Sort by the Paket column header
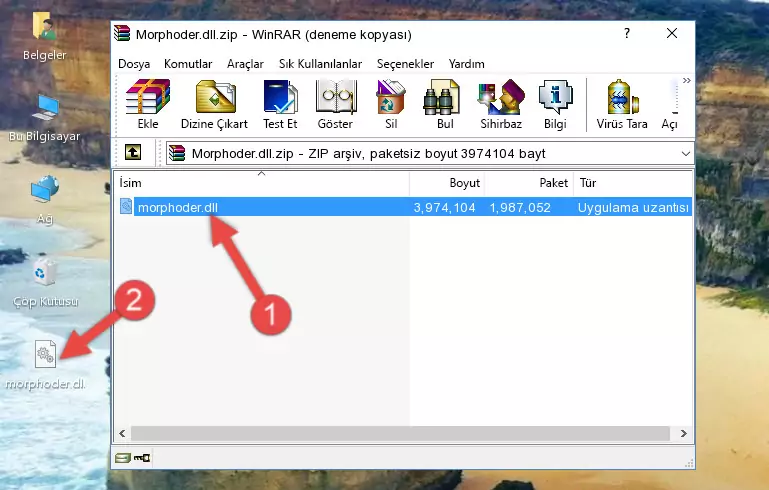 click(x=529, y=183)
